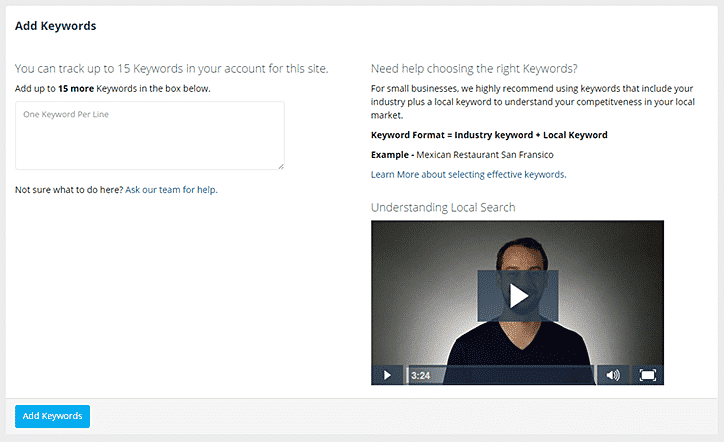Focus the One Keyword Per Line box
724x442 pixels.
[x=150, y=135]
